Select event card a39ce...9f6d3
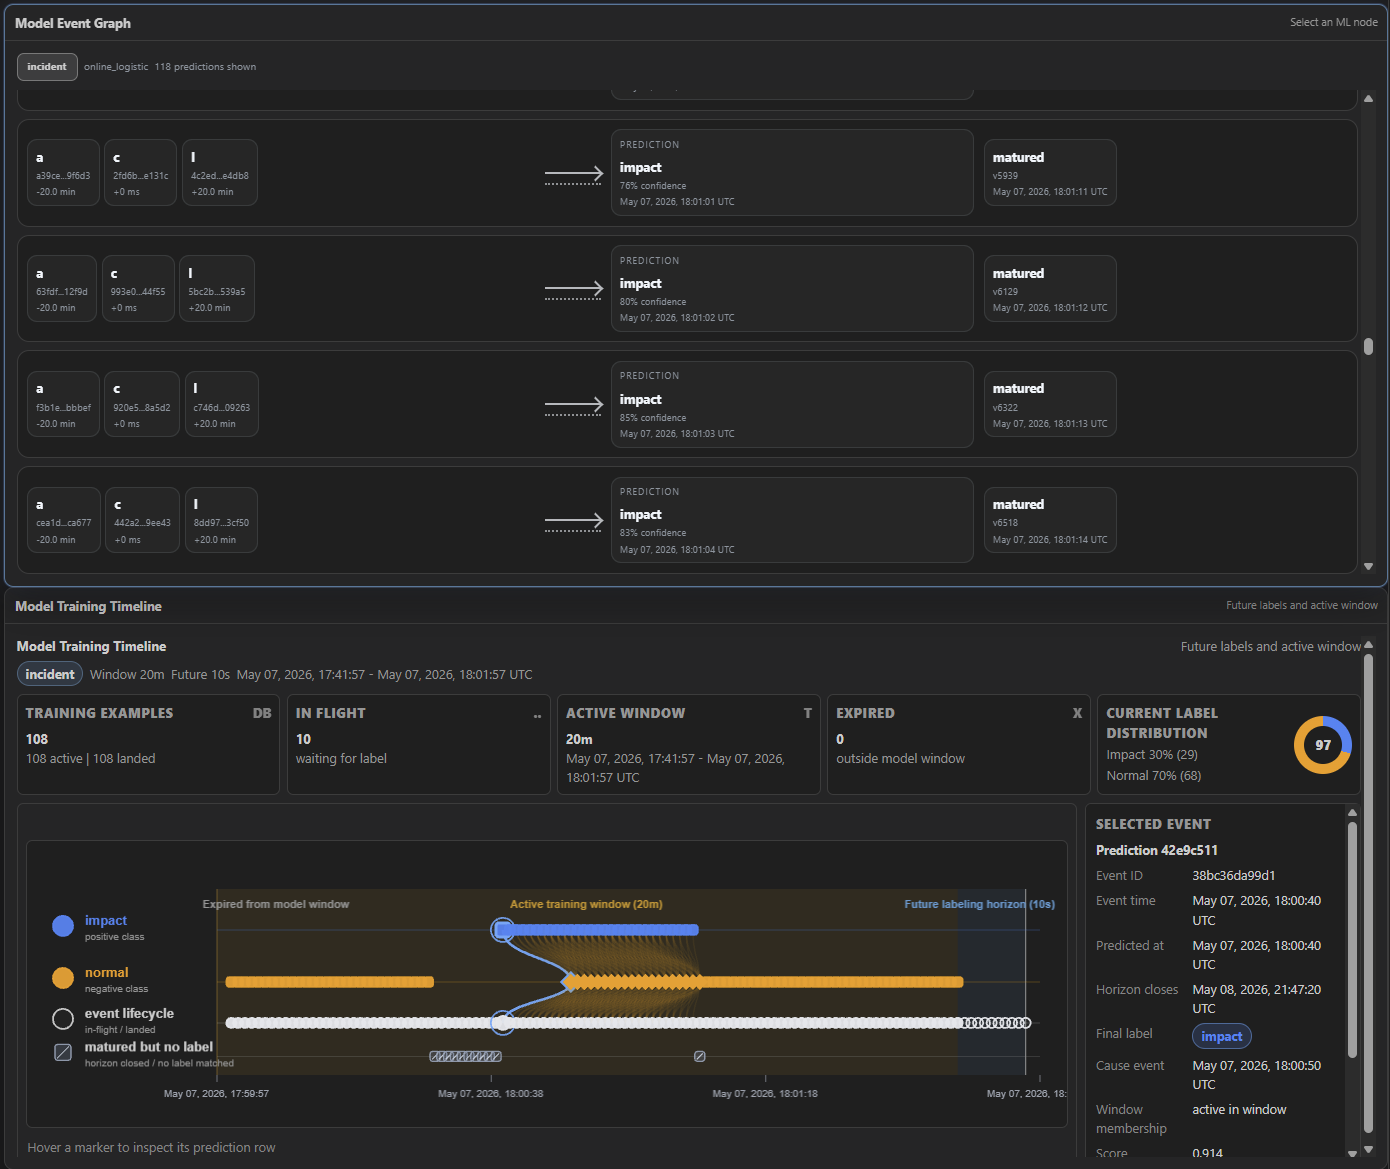 pyautogui.click(x=63, y=173)
